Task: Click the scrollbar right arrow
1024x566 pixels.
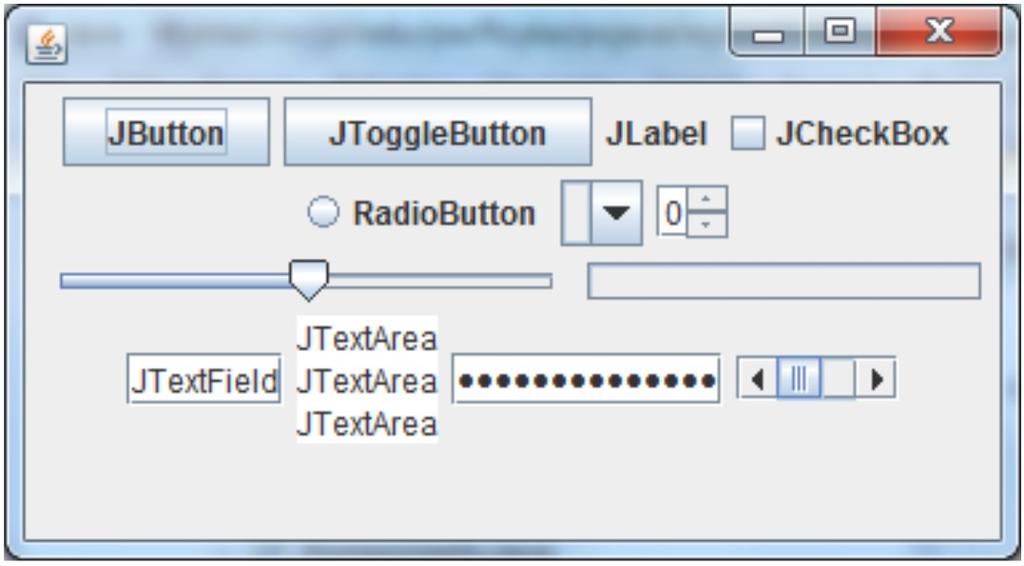Action: 876,379
